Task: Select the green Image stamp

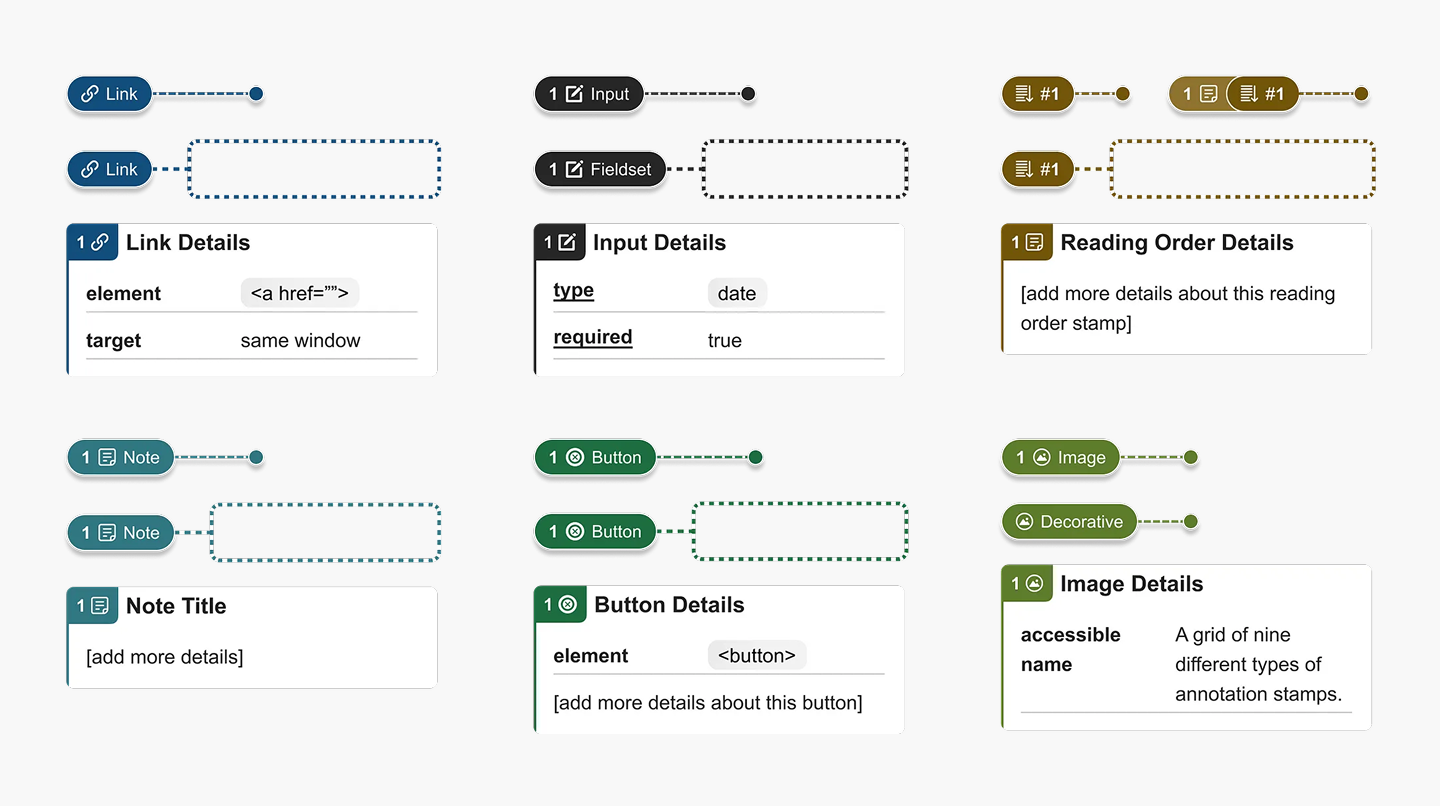Action: 1061,457
